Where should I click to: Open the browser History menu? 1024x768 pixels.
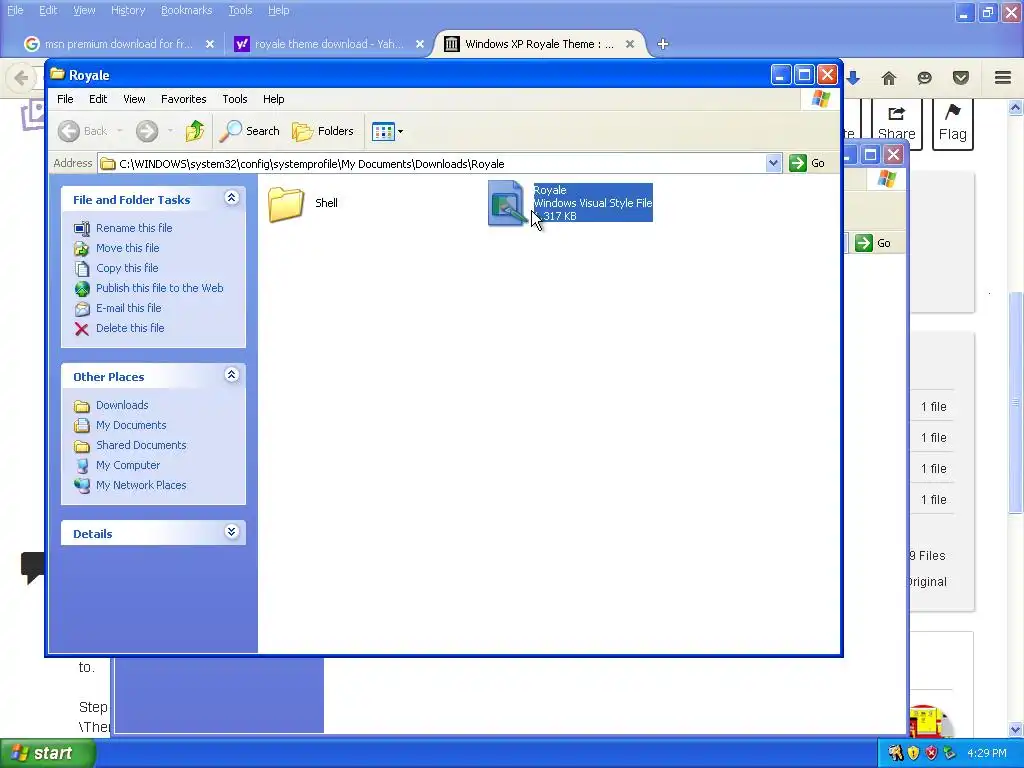pos(128,10)
